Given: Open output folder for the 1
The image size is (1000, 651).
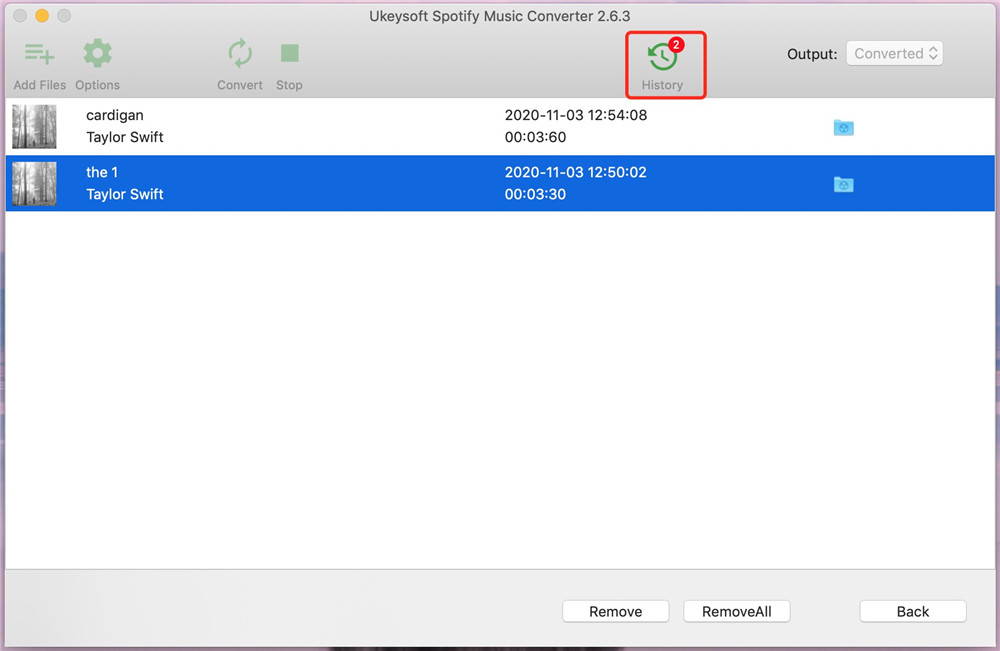Looking at the screenshot, I should coord(843,184).
